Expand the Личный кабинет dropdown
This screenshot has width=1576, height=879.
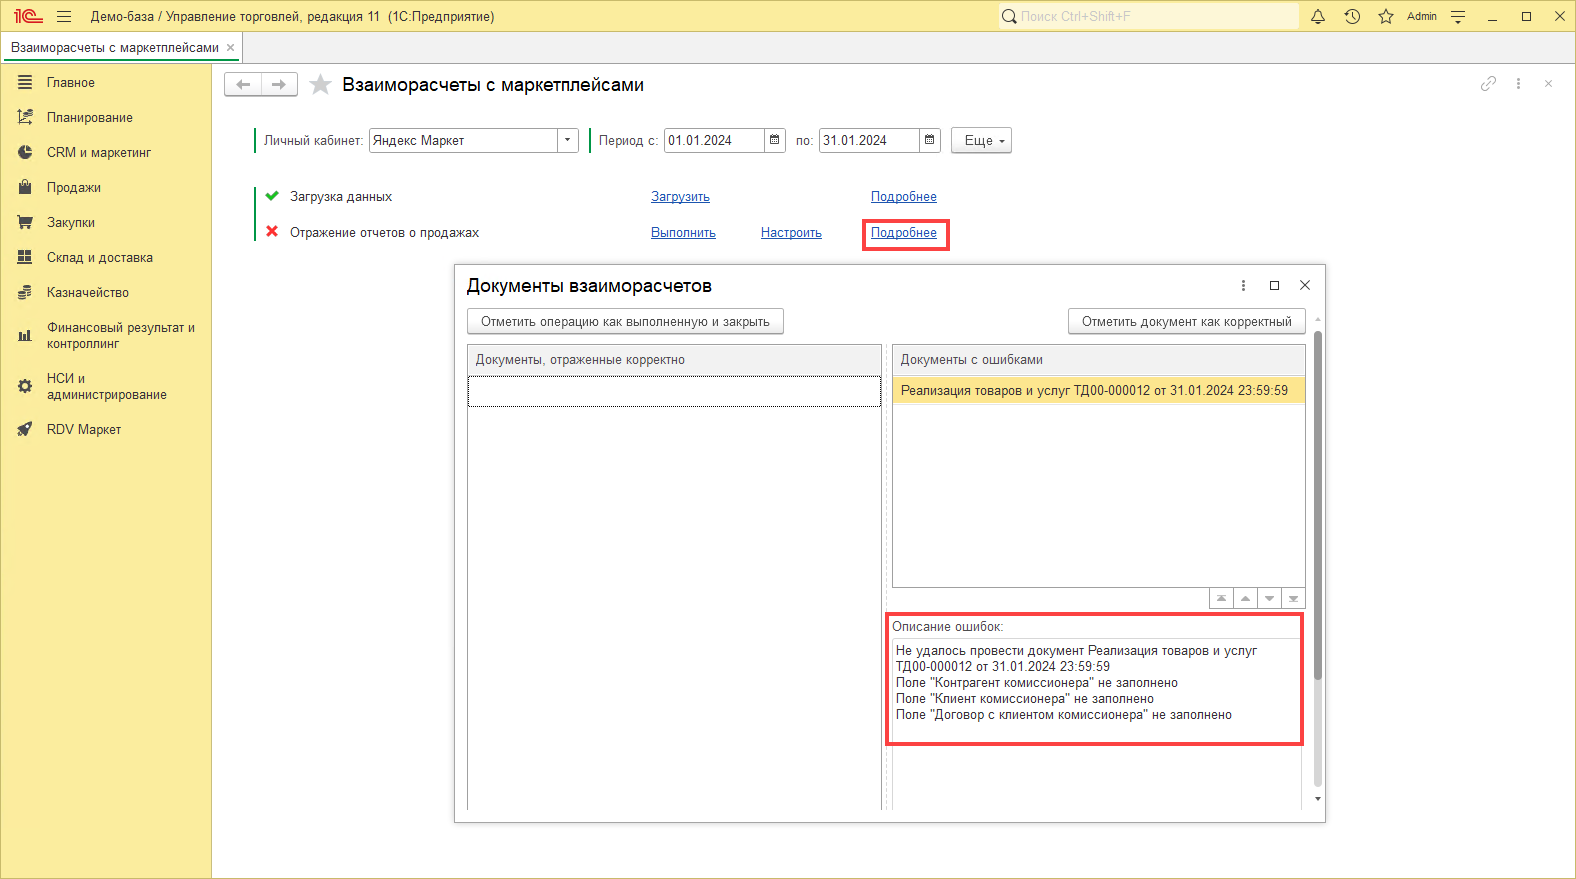[568, 141]
